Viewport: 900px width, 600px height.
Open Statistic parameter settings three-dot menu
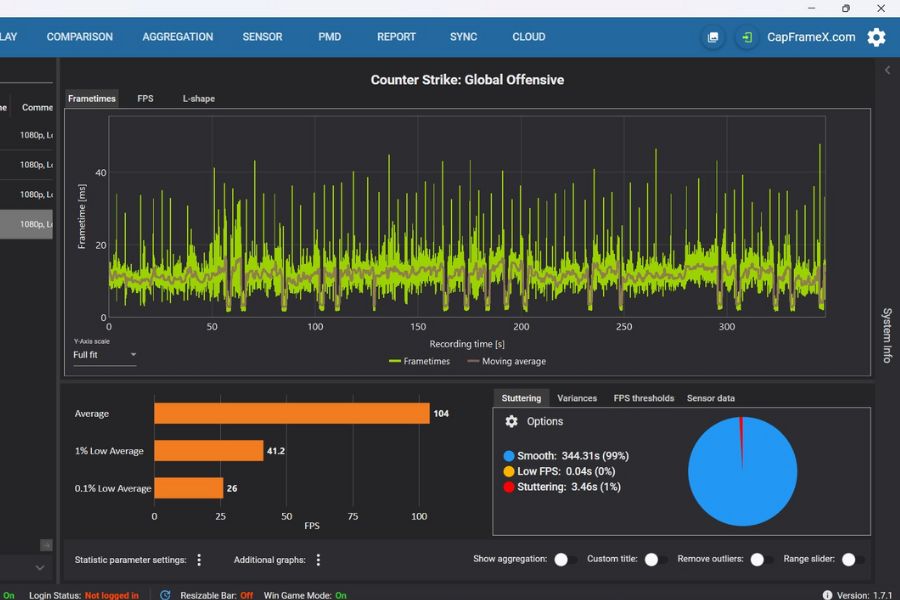click(199, 560)
